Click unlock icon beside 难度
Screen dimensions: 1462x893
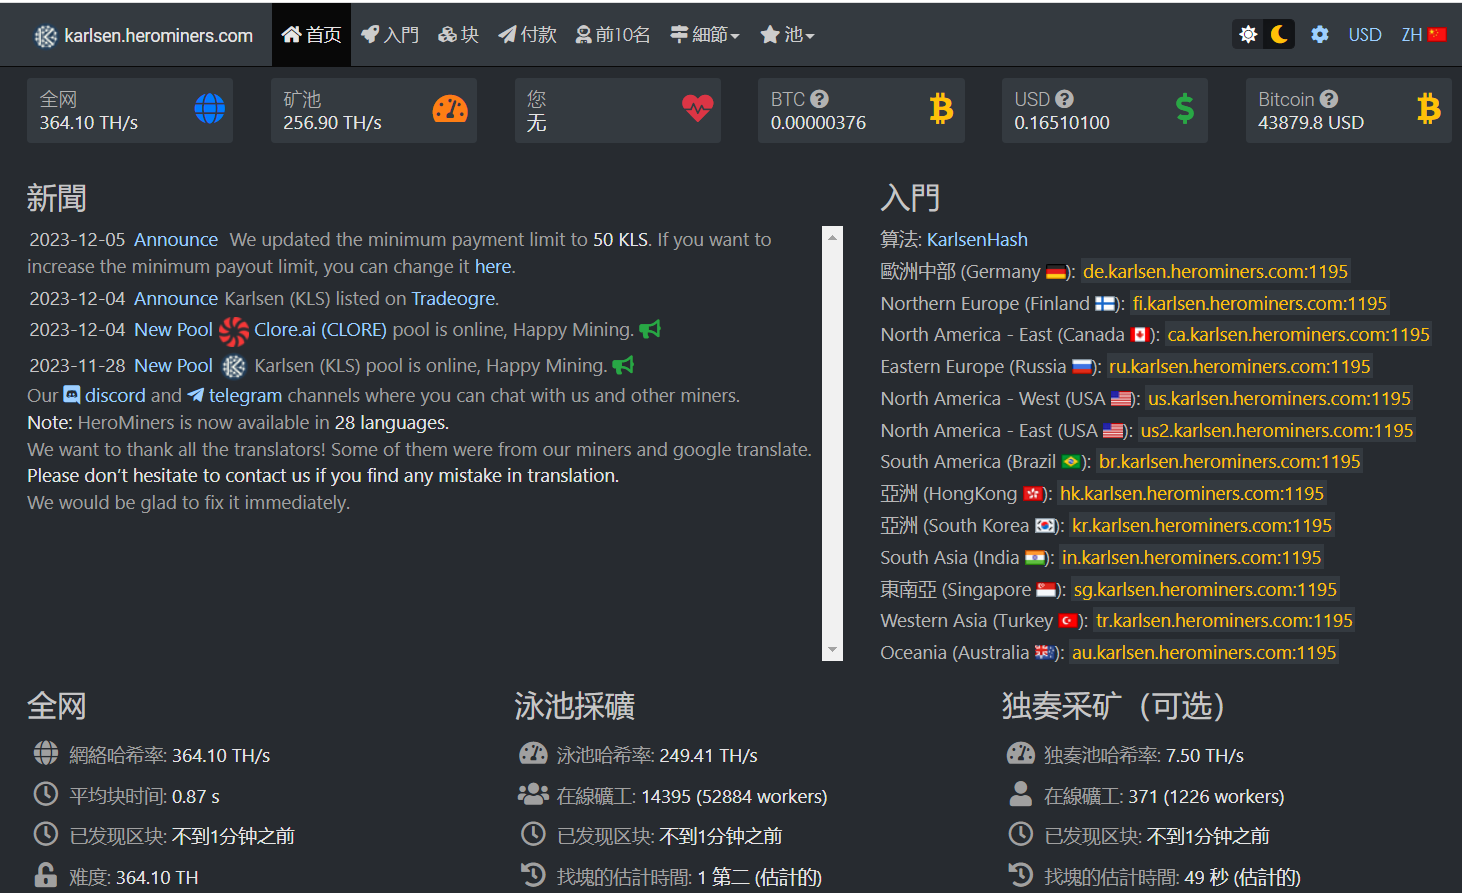coord(46,875)
